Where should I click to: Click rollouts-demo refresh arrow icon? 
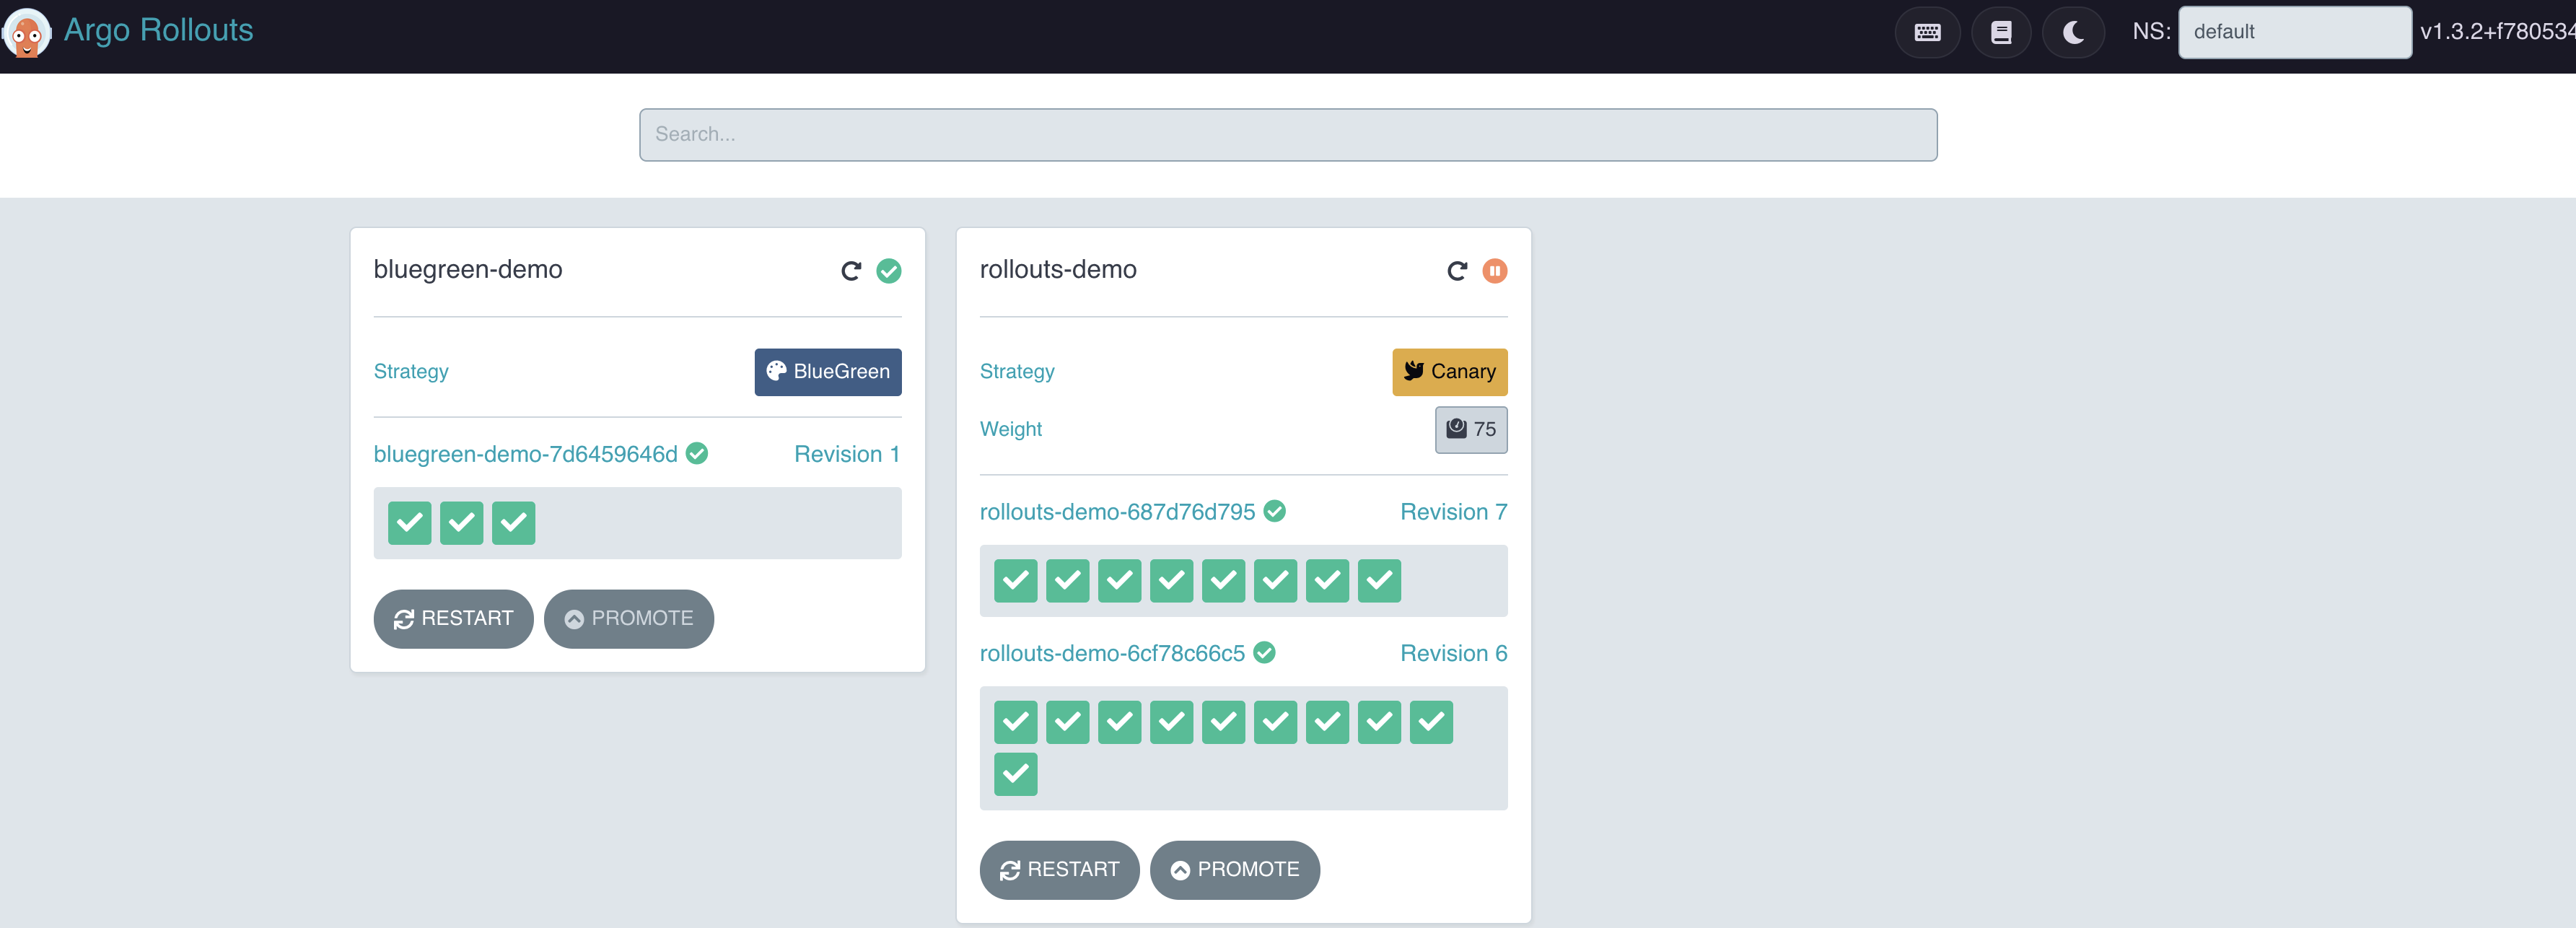tap(1457, 271)
